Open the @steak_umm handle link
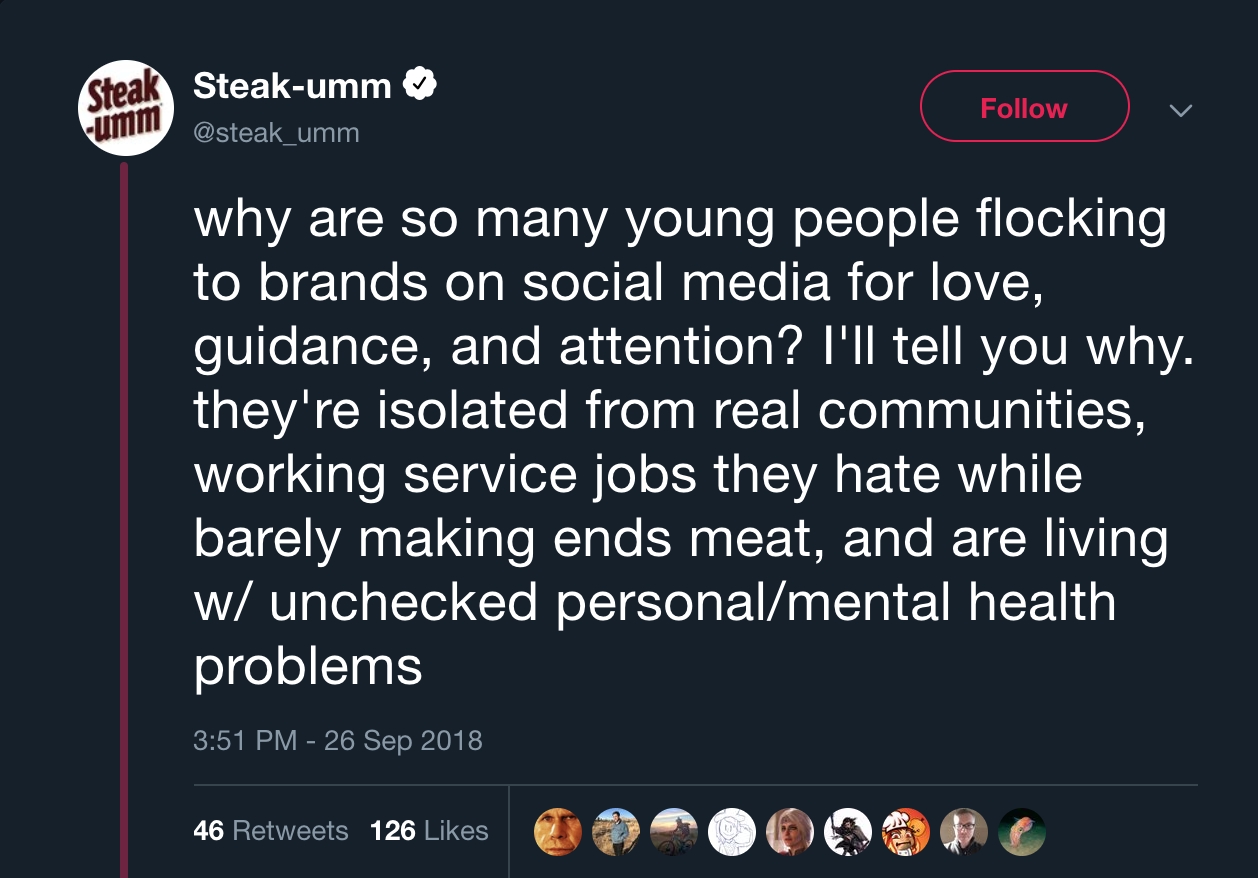 pos(276,132)
